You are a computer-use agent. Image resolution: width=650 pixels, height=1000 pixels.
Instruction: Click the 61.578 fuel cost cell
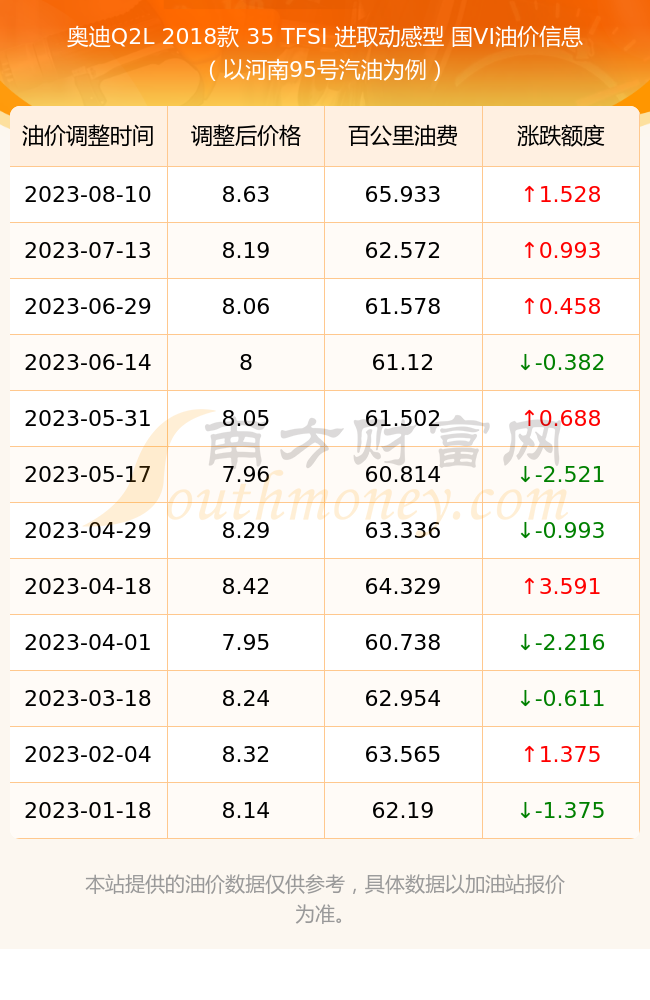(403, 307)
